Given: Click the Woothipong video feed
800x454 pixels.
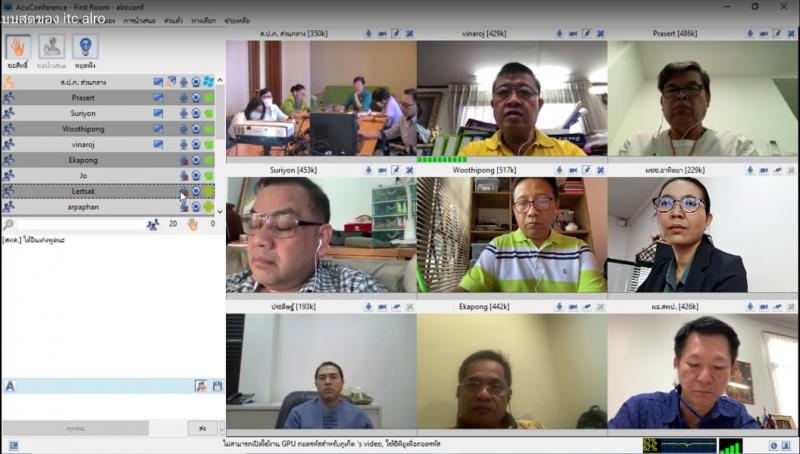Looking at the screenshot, I should tap(512, 235).
